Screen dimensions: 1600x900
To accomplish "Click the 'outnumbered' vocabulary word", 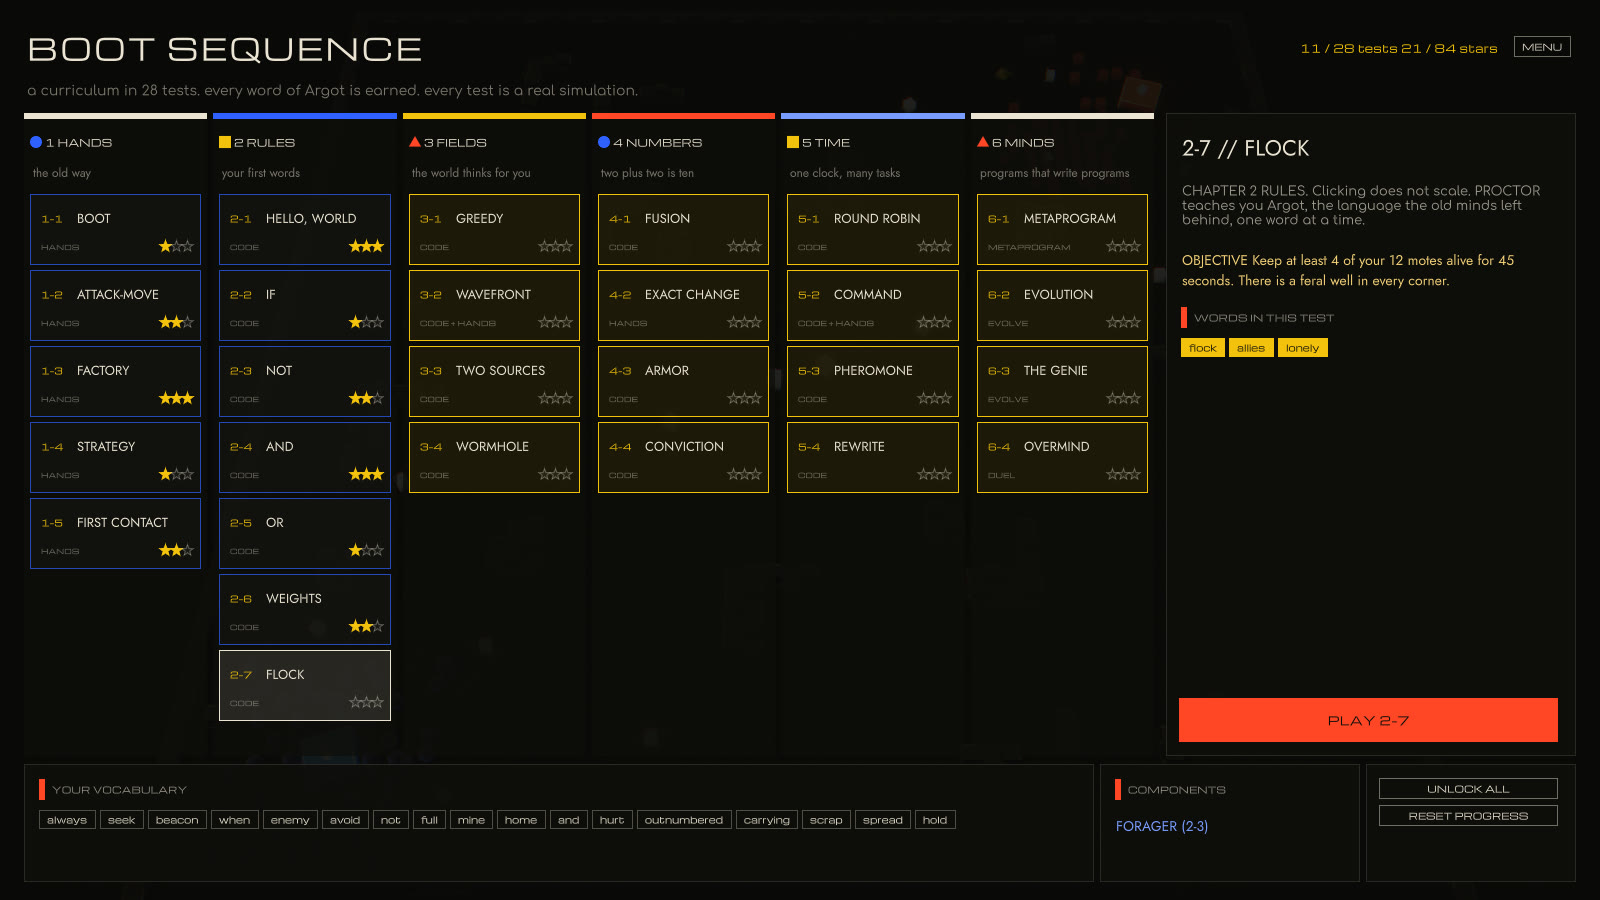I will 684,820.
